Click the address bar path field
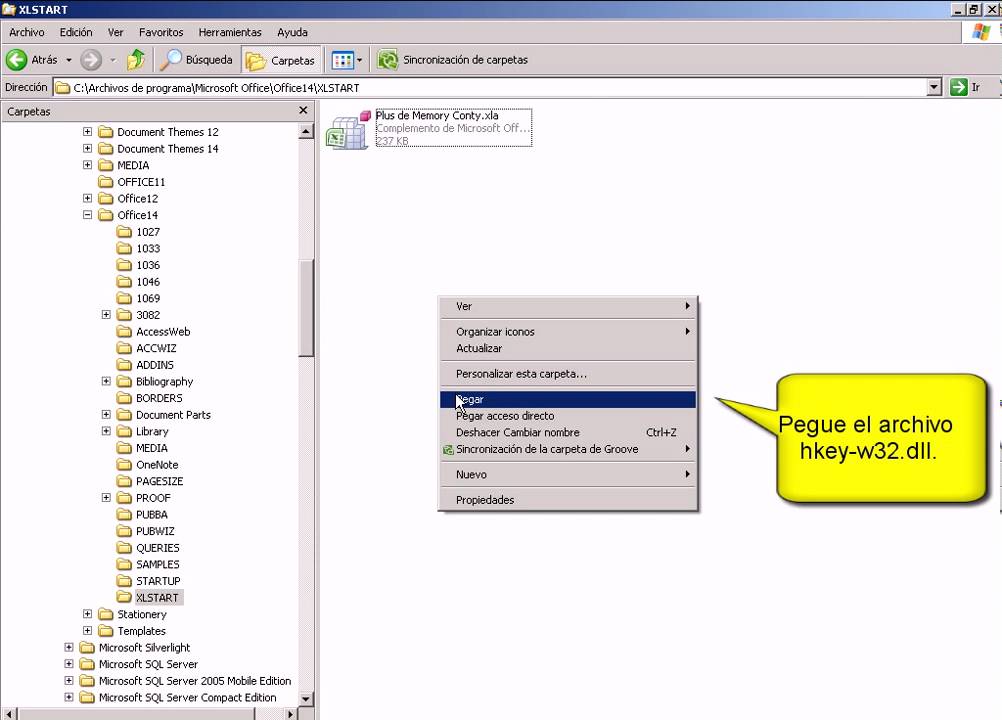 pos(490,87)
